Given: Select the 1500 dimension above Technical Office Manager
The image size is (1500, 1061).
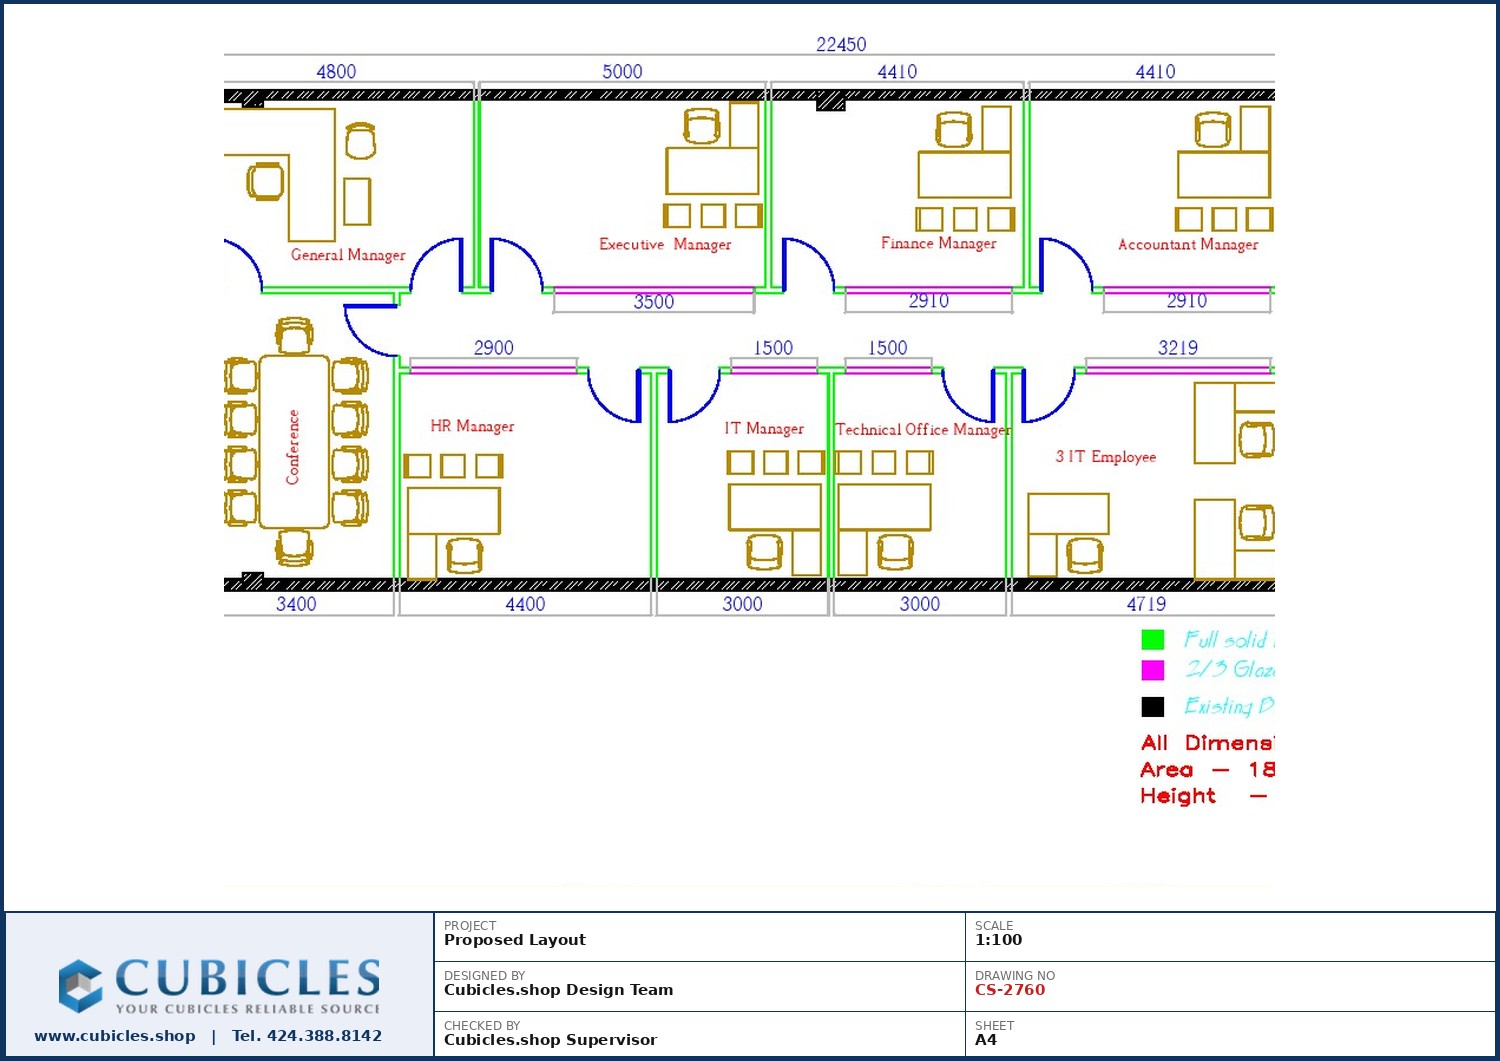Looking at the screenshot, I should (887, 347).
